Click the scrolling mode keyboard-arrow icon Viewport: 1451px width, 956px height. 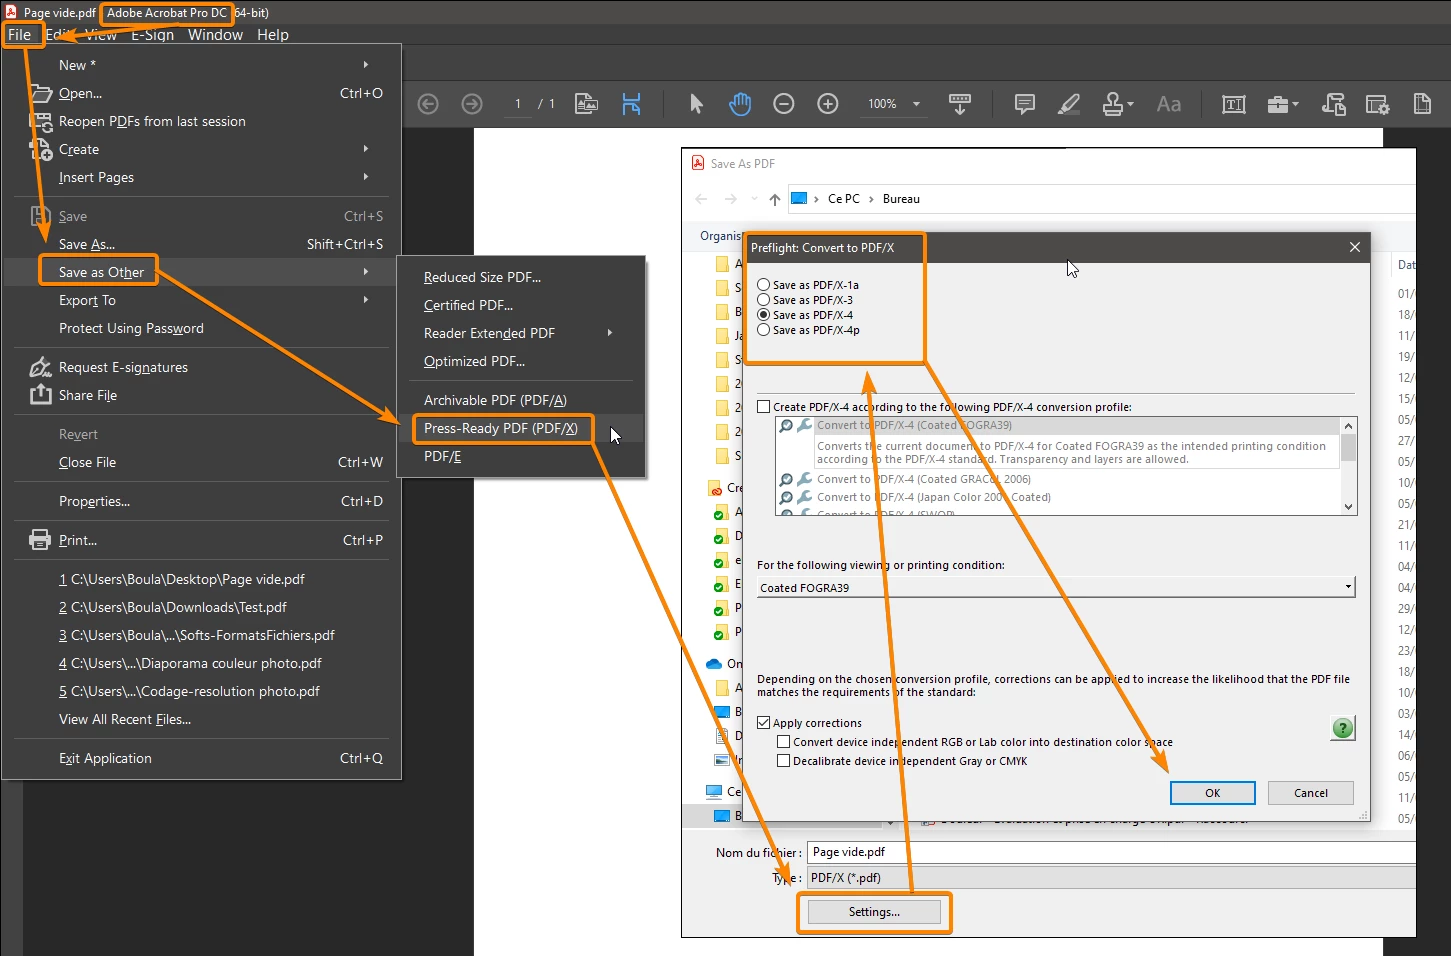coord(960,104)
